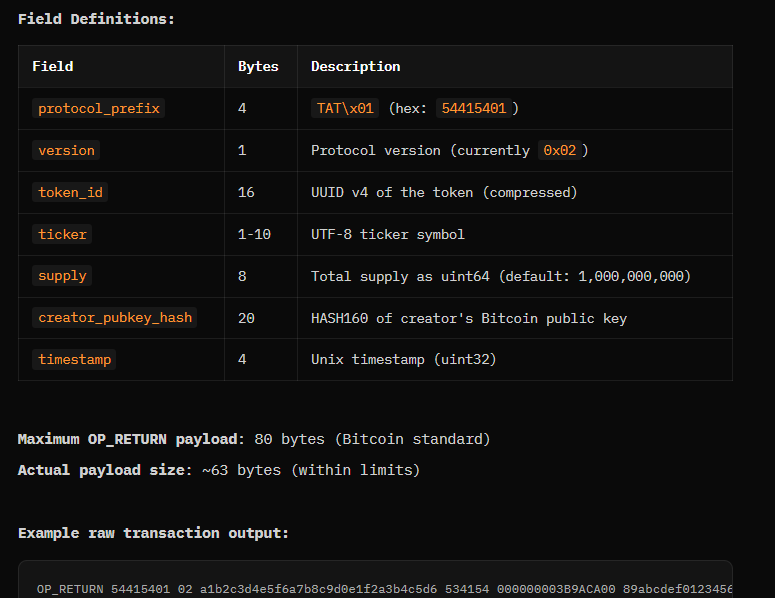Screen dimensions: 775x598
Task: Click the Description column header
Action: click(x=355, y=66)
